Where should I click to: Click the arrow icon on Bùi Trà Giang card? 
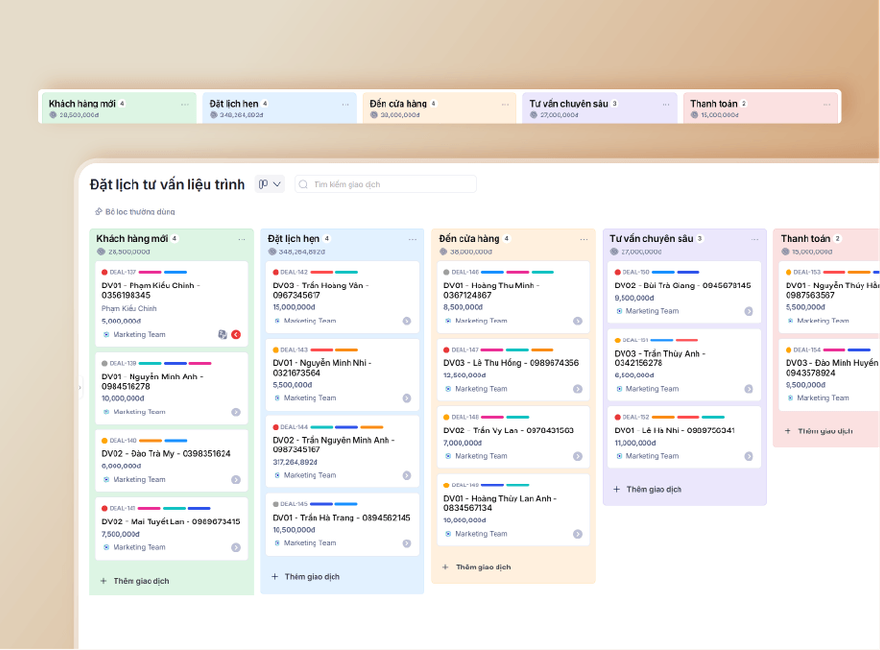coord(749,312)
